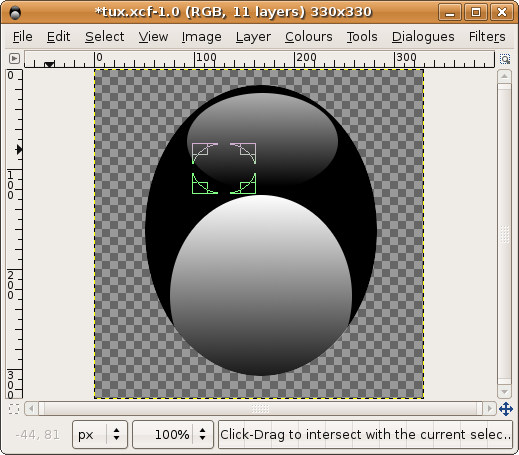The width and height of the screenshot is (519, 455).
Task: Click the vertical scrollbar thumb
Action: pos(504,234)
